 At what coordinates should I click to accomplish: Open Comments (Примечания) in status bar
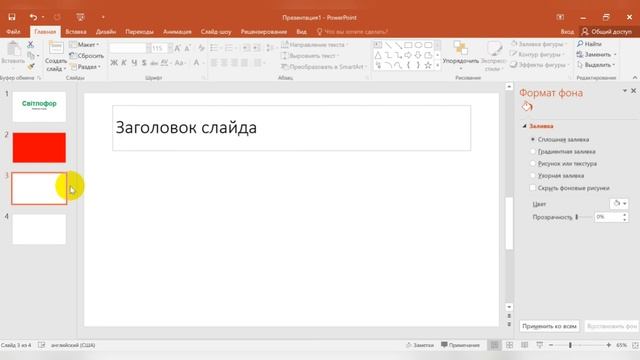point(460,345)
